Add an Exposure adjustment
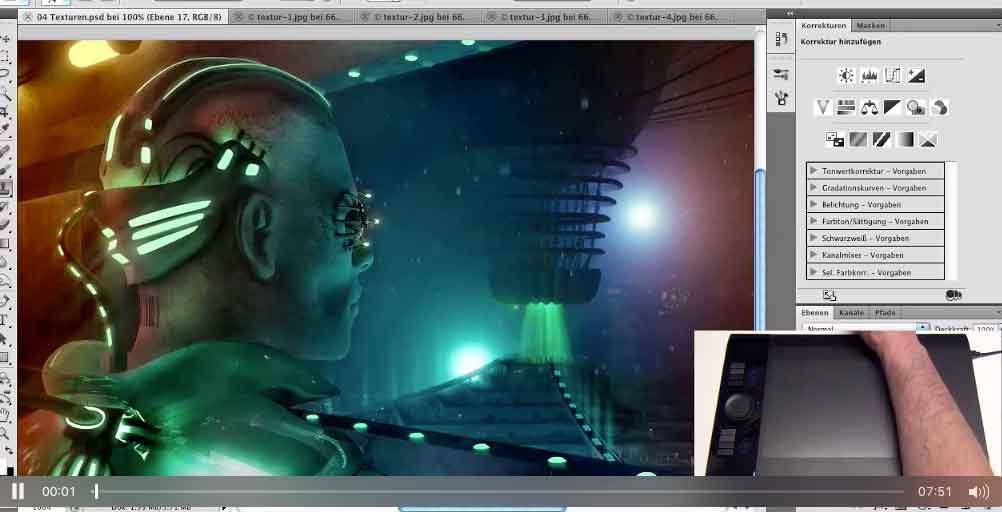 915,76
